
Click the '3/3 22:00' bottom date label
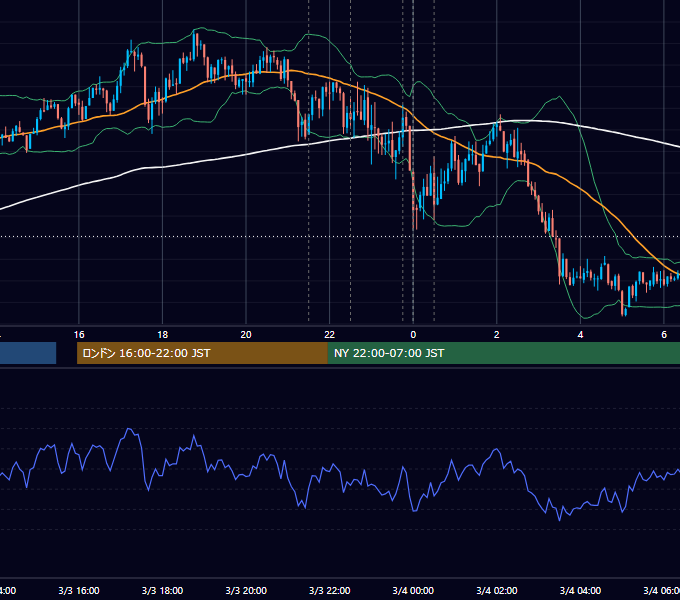pyautogui.click(x=330, y=590)
